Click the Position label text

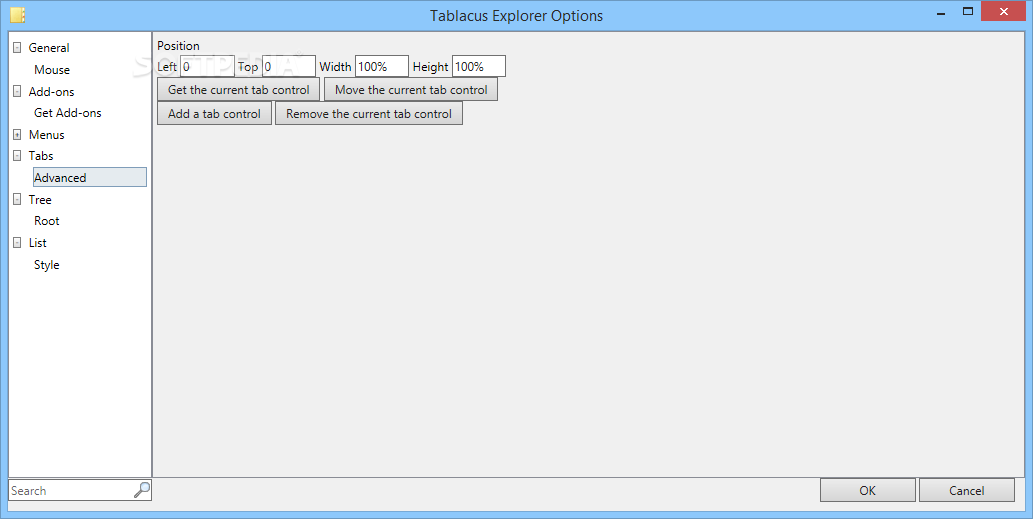click(178, 45)
